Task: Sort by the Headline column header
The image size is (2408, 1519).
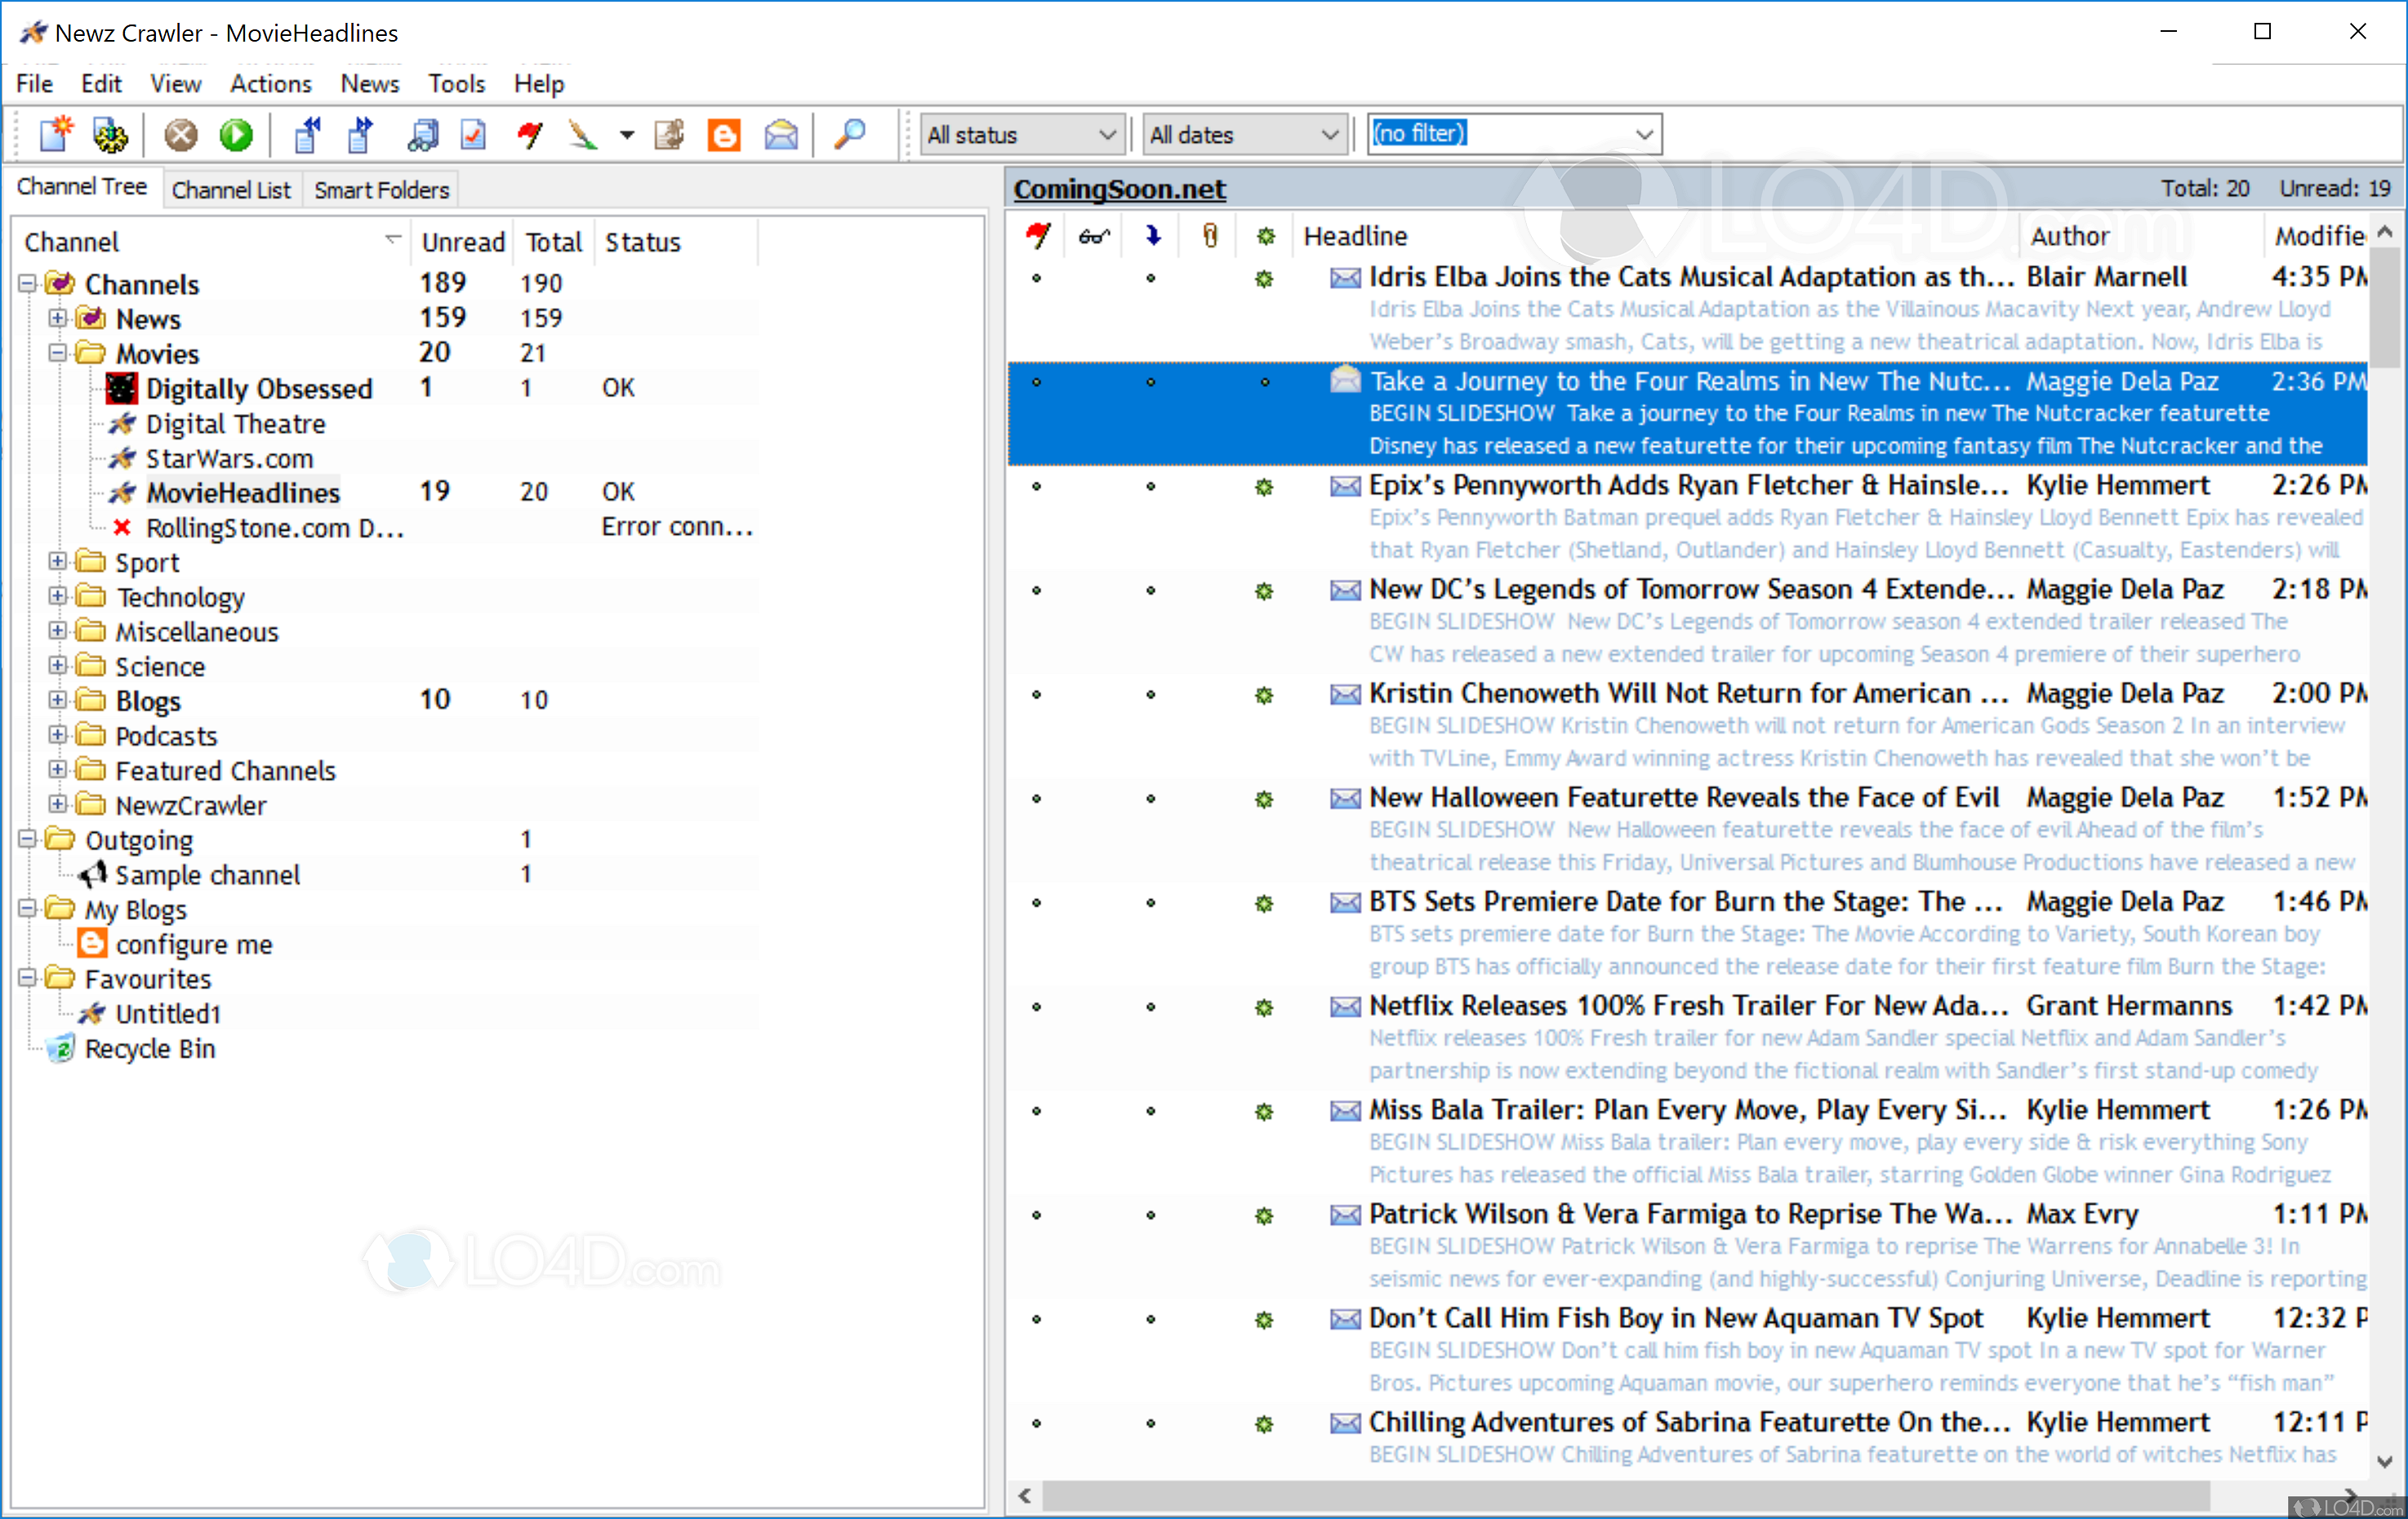Action: pyautogui.click(x=1354, y=236)
